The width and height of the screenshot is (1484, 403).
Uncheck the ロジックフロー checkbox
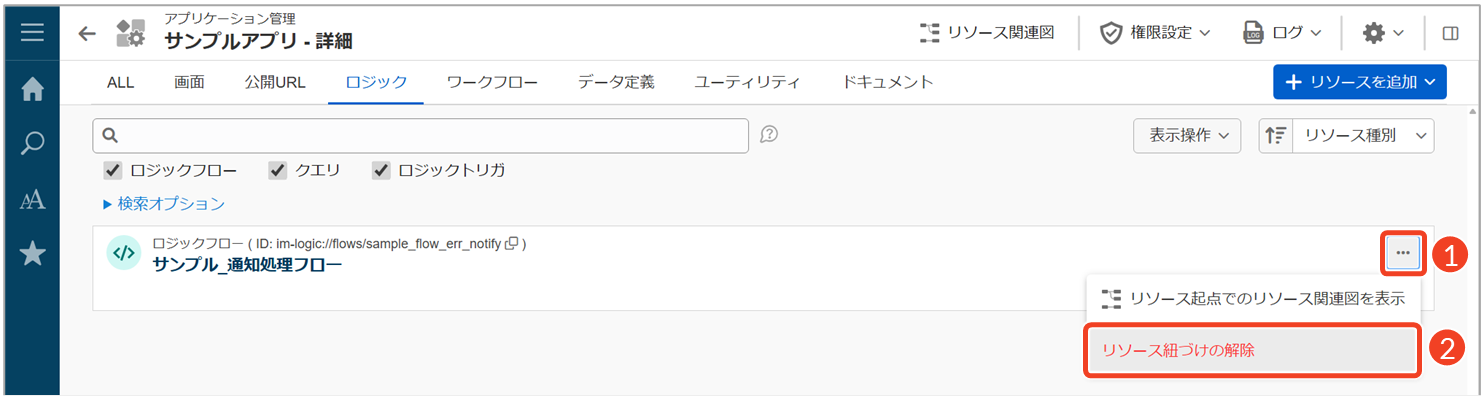(x=113, y=171)
